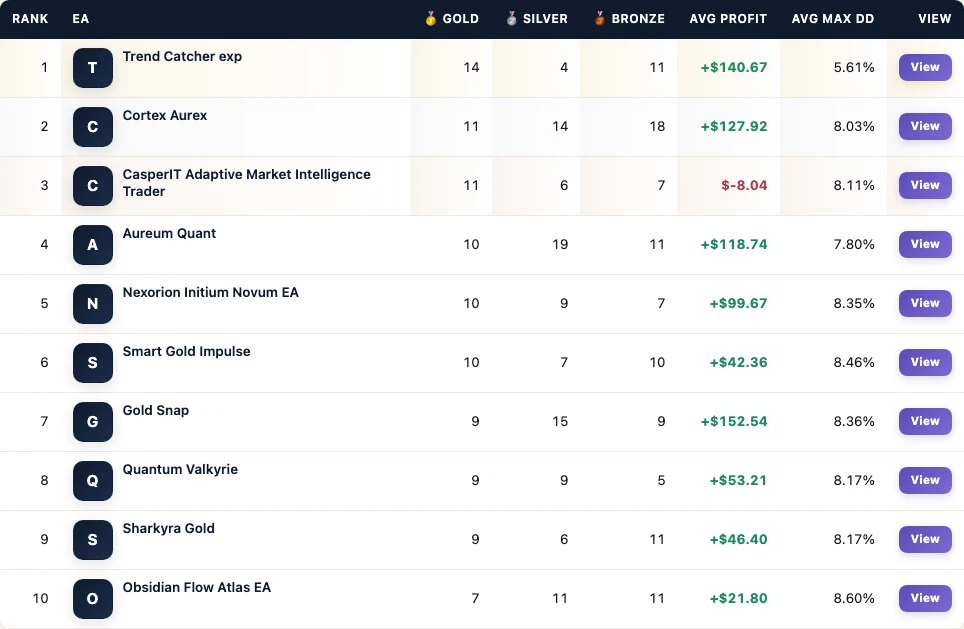Image resolution: width=964 pixels, height=629 pixels.
Task: Click the C avatar icon next to Cortex Aurex
Action: point(93,127)
